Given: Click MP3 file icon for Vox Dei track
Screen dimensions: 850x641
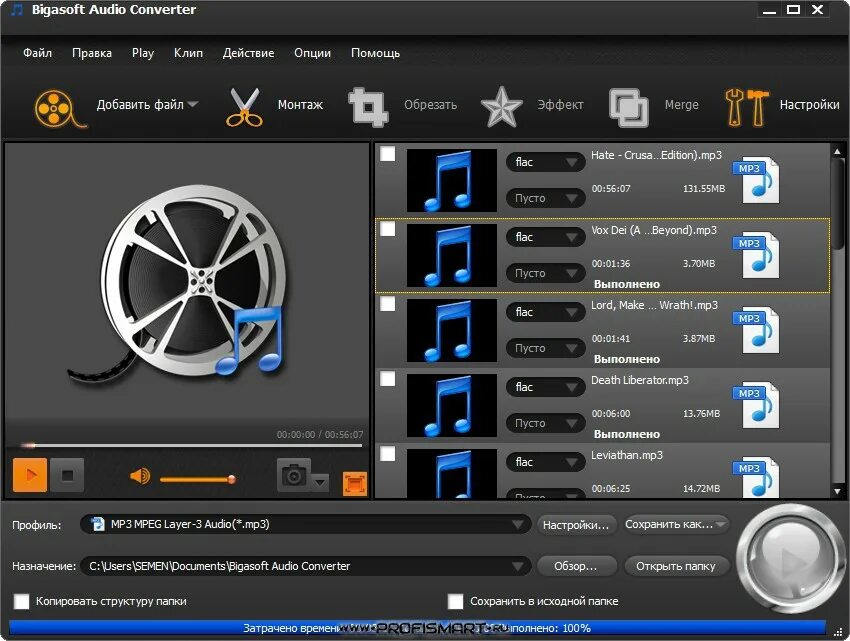Looking at the screenshot, I should pyautogui.click(x=756, y=255).
